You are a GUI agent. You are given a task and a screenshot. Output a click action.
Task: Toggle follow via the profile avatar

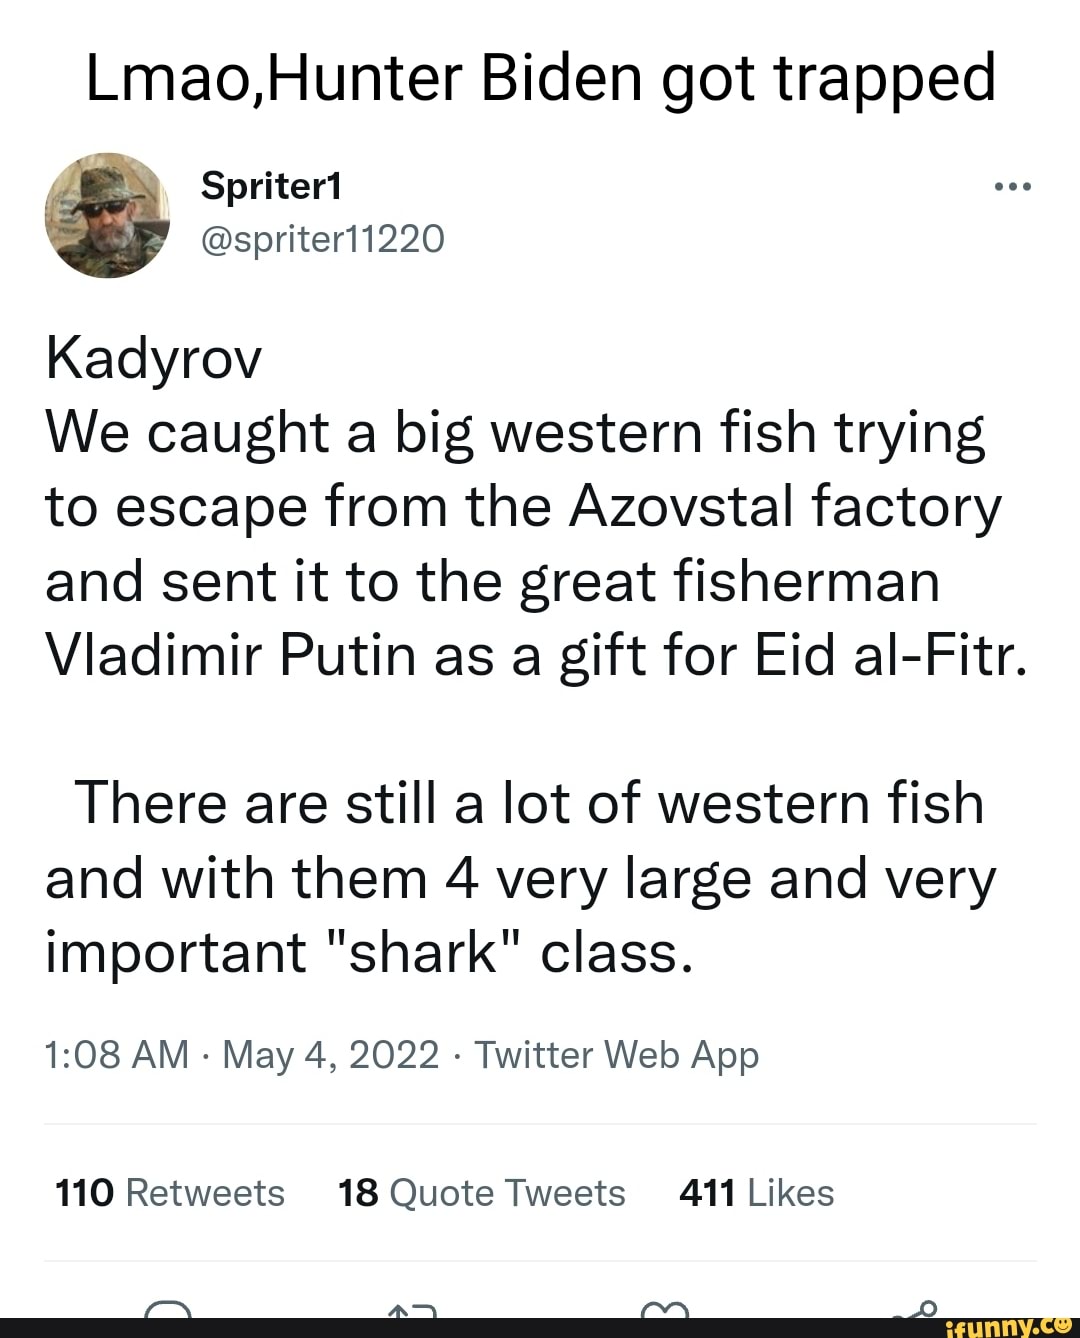[108, 215]
